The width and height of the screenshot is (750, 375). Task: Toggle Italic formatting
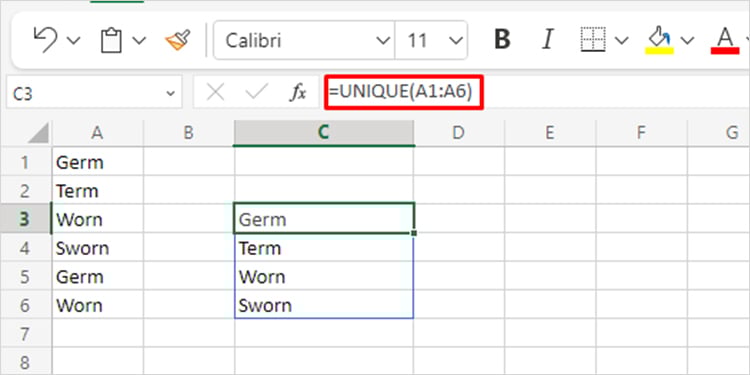click(x=548, y=40)
